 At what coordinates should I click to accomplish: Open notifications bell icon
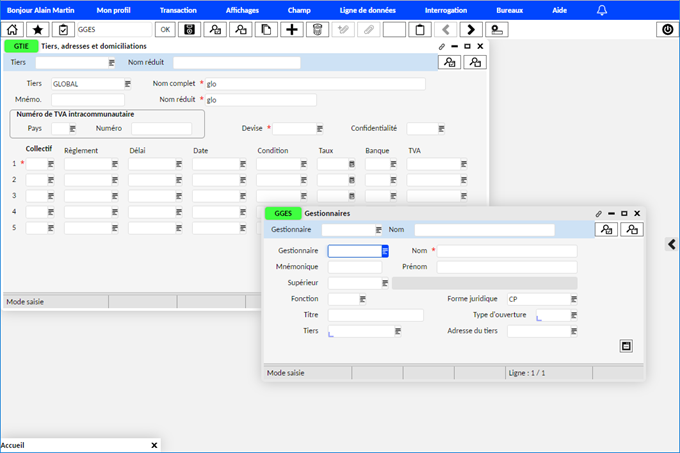(602, 10)
